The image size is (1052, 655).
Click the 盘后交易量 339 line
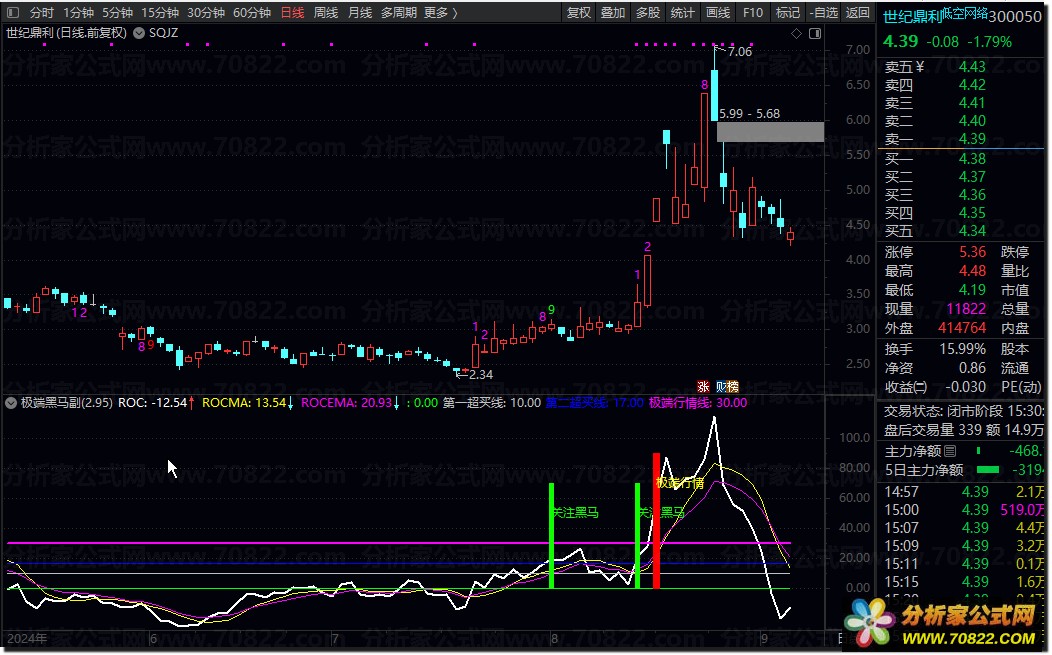pos(963,430)
